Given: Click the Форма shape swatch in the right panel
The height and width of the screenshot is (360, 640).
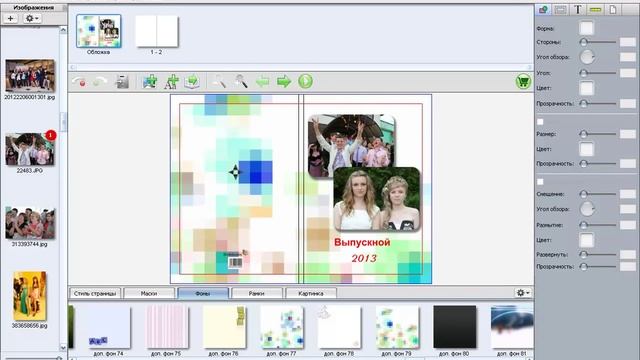Looking at the screenshot, I should [587, 28].
